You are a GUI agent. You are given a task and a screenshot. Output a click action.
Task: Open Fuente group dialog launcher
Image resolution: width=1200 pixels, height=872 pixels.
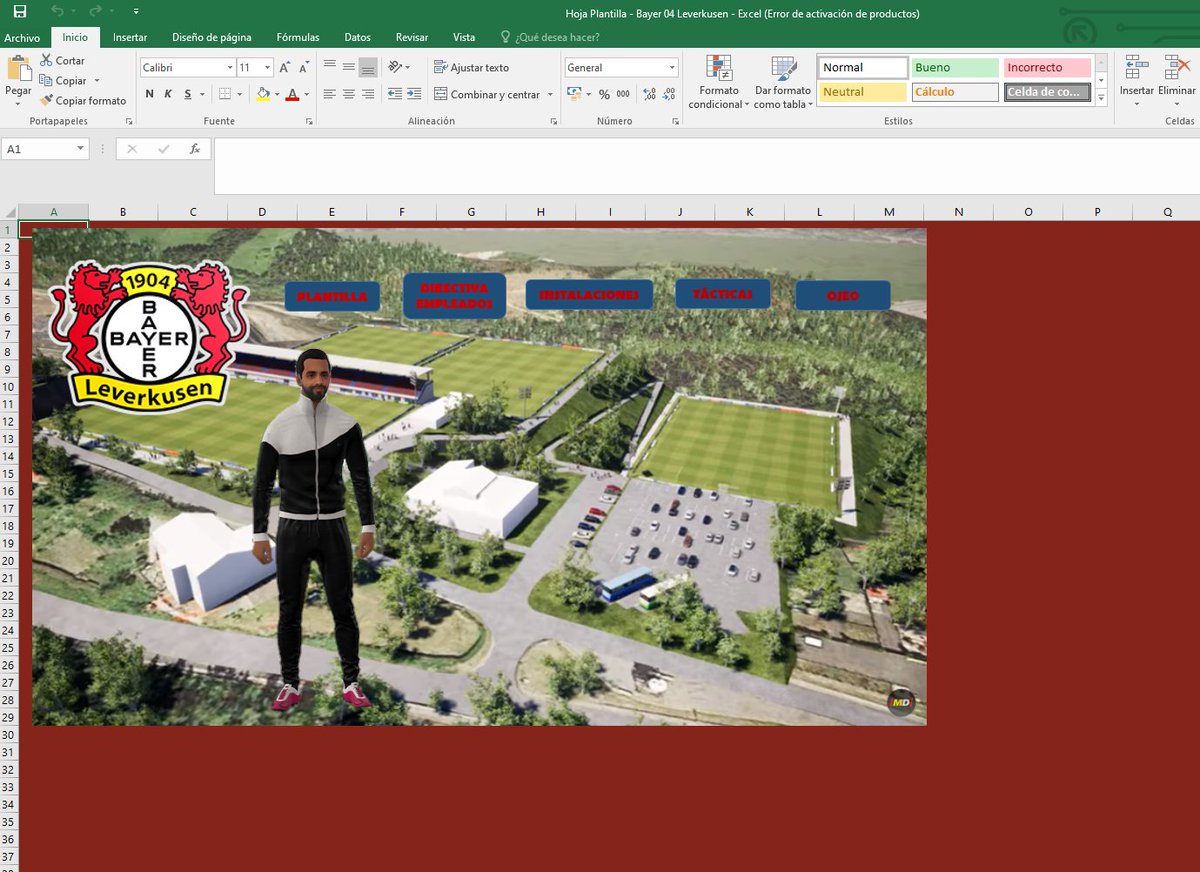tap(309, 121)
